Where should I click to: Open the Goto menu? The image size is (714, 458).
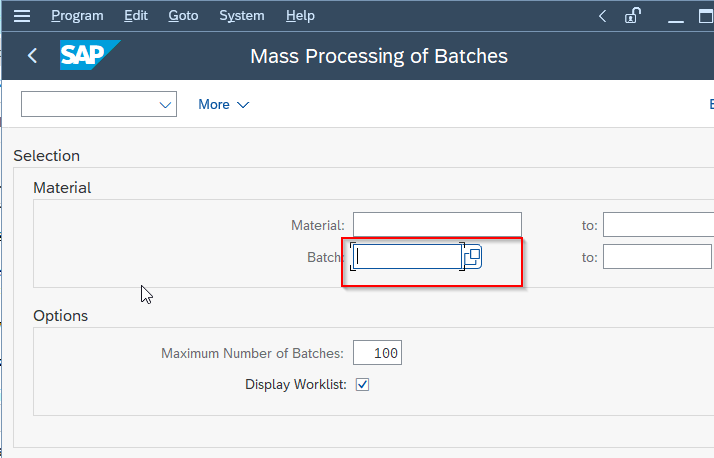pyautogui.click(x=183, y=15)
